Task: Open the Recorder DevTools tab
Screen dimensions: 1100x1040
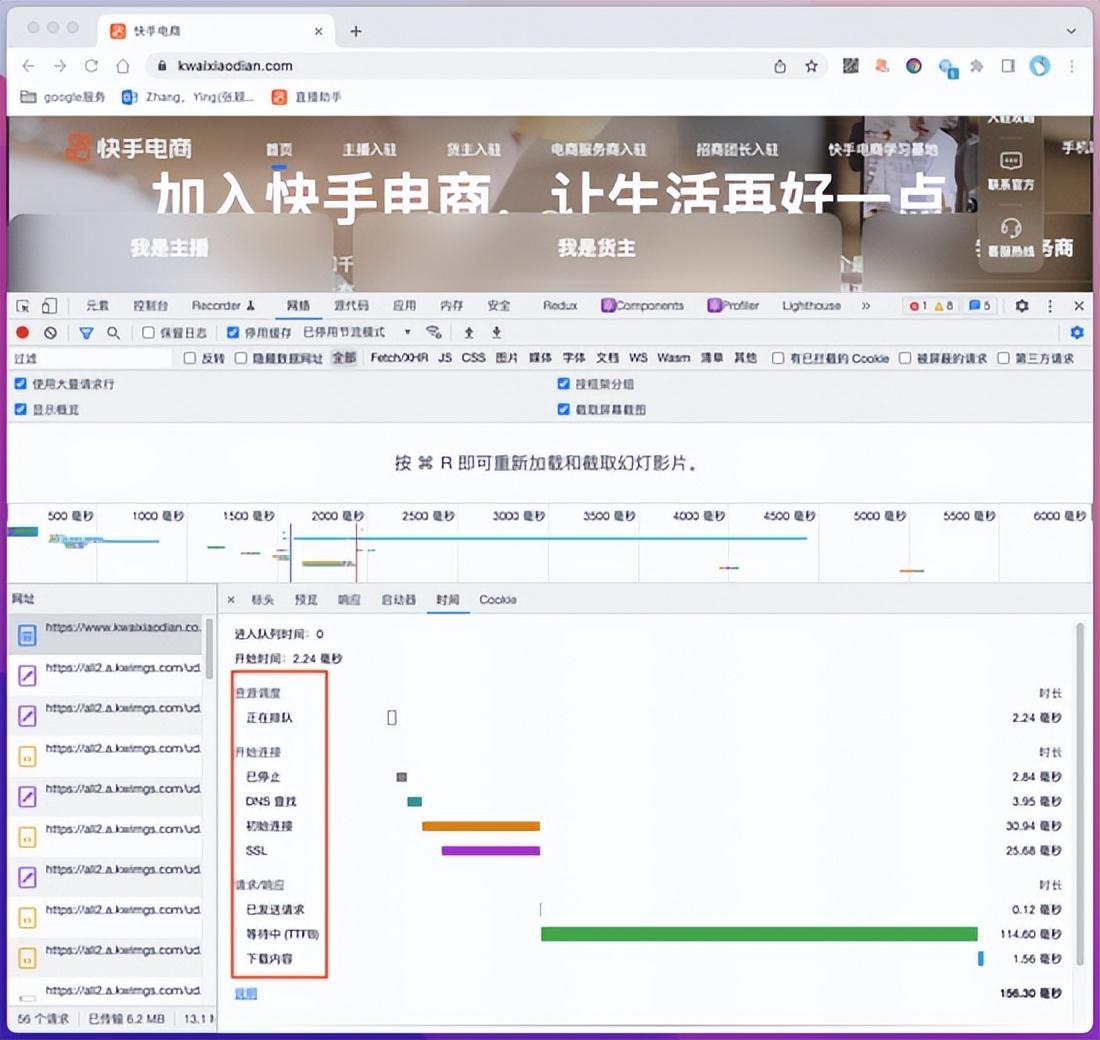Action: [222, 306]
